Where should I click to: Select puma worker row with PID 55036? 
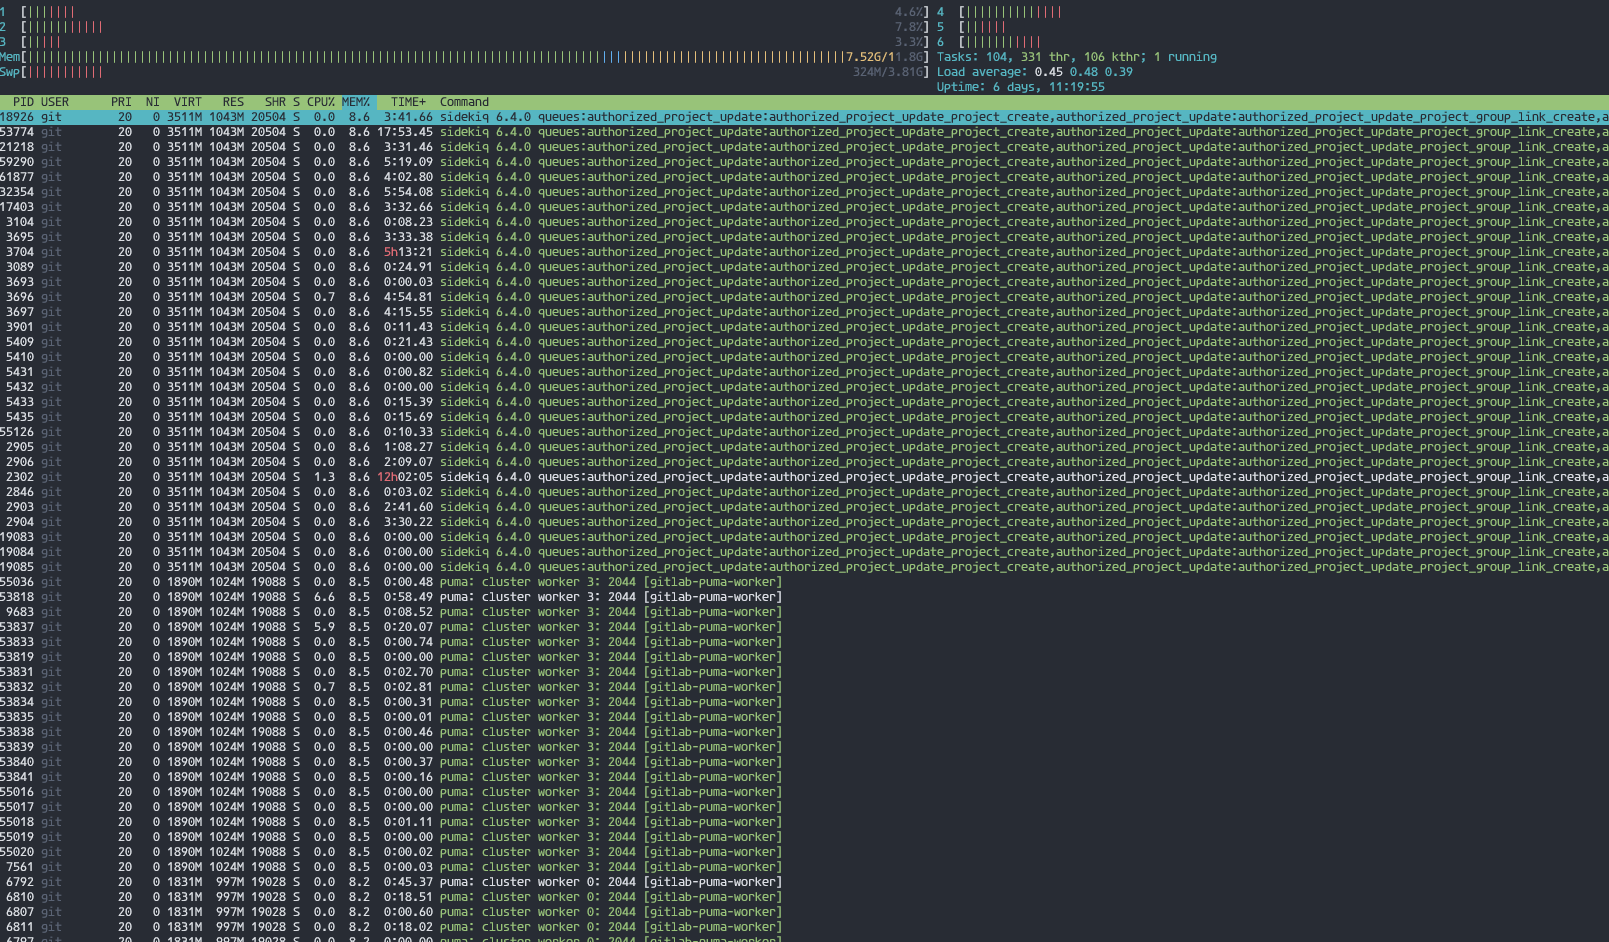804,582
